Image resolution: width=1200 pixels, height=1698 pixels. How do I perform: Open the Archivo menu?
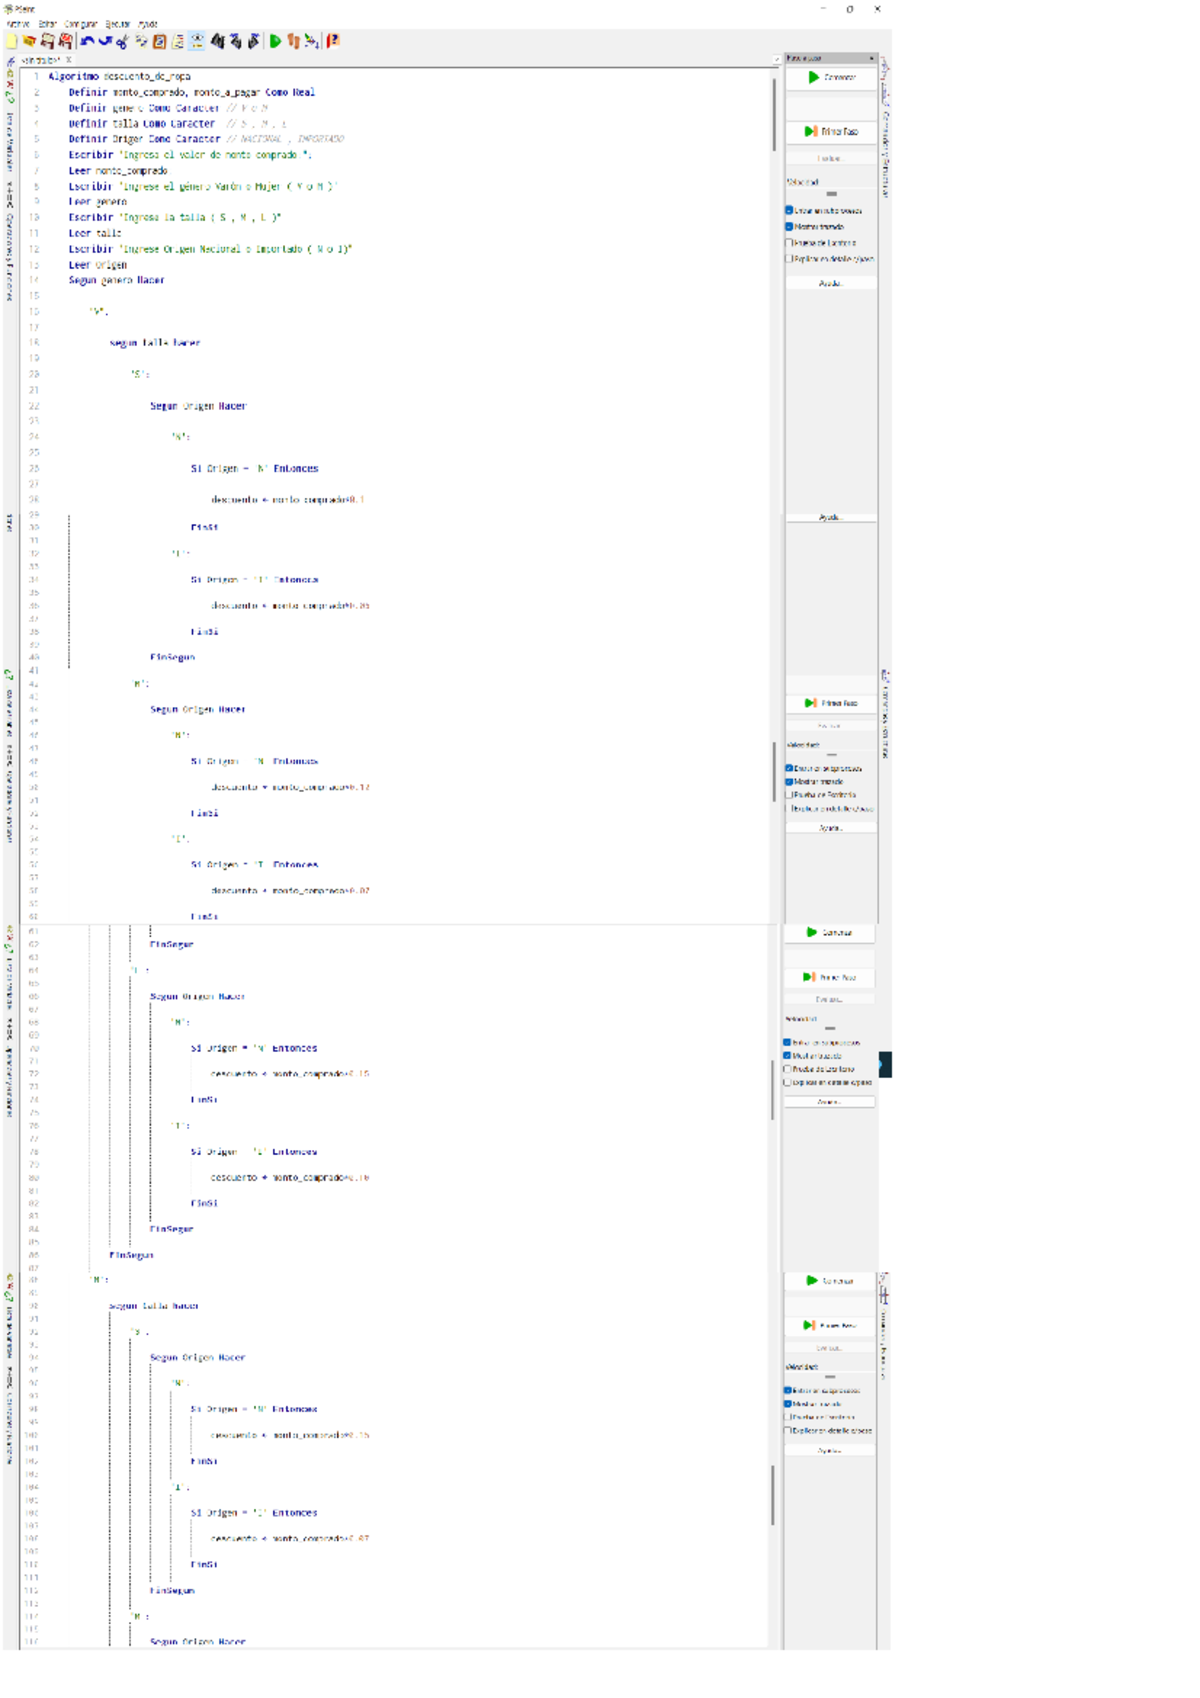coord(18,24)
